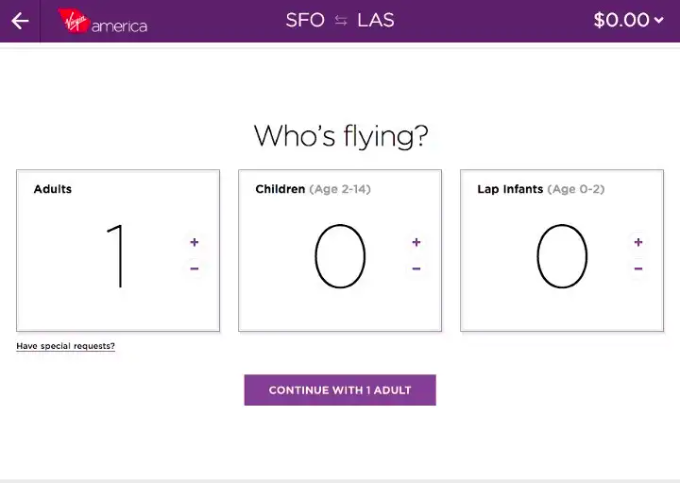Add a lap infant with plus
The width and height of the screenshot is (680, 483).
pyautogui.click(x=637, y=242)
